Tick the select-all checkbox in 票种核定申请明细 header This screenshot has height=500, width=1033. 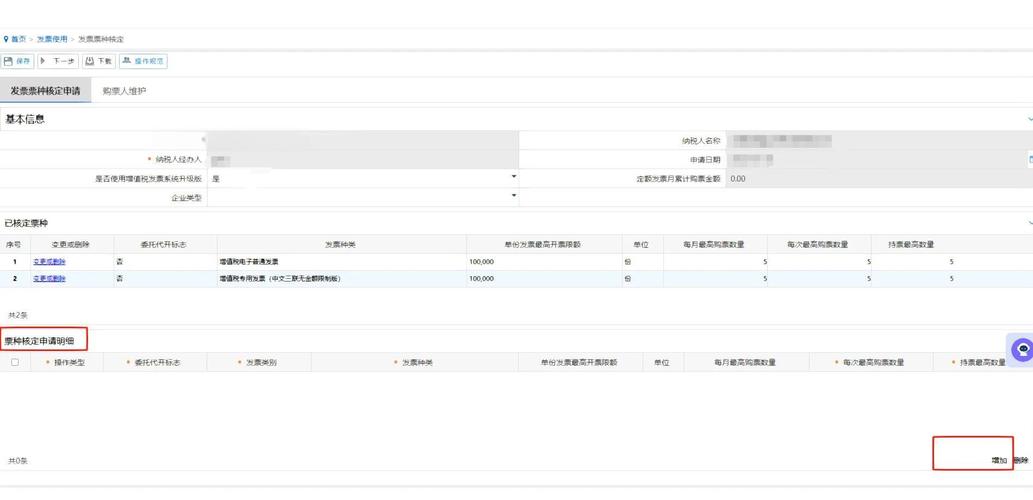click(14, 362)
